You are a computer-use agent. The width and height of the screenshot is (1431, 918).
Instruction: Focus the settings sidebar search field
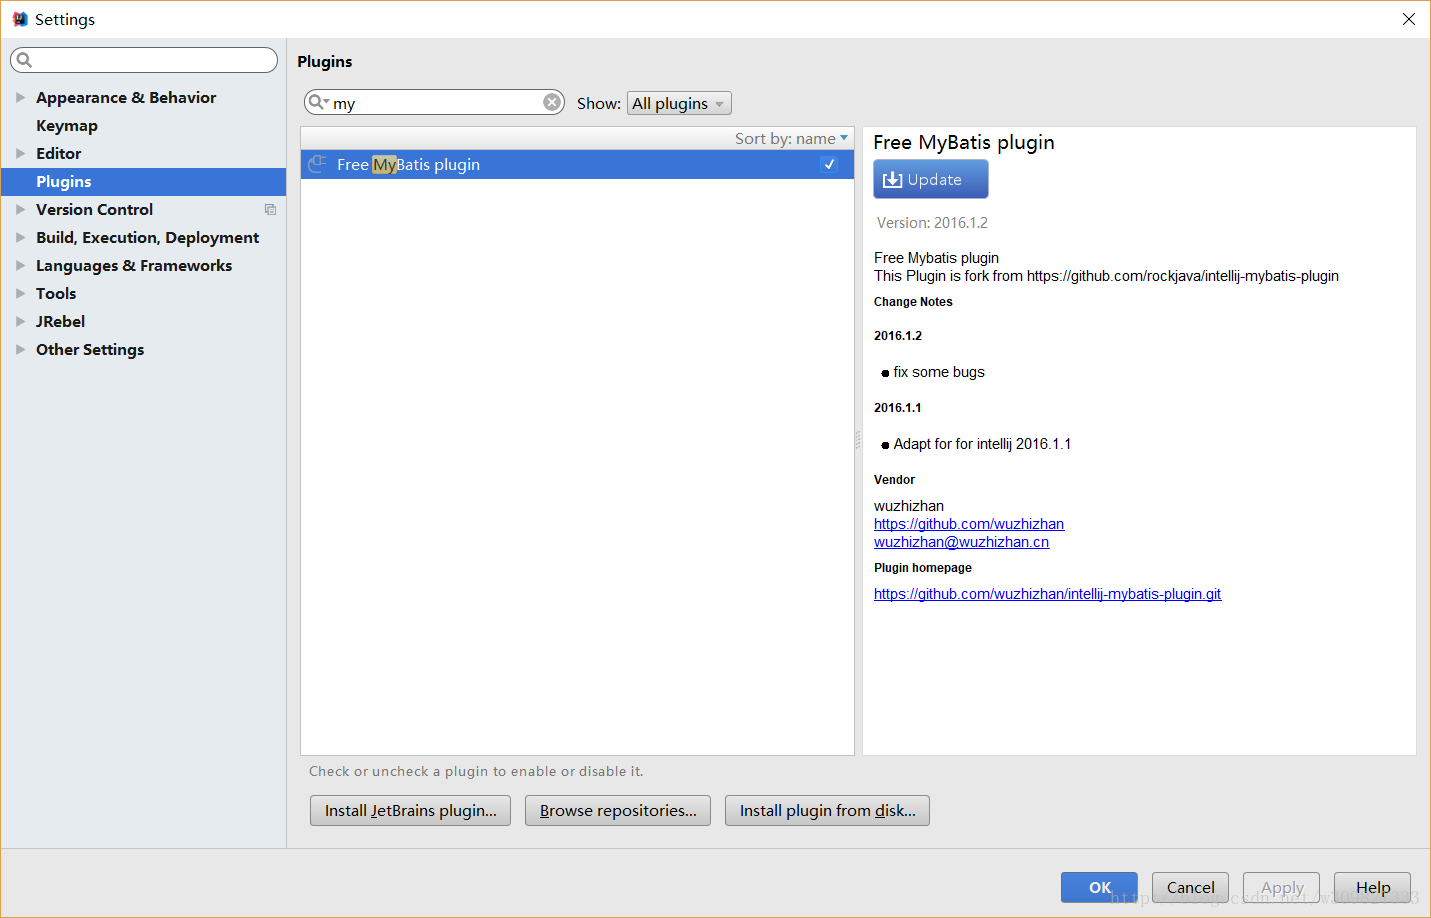click(x=144, y=60)
